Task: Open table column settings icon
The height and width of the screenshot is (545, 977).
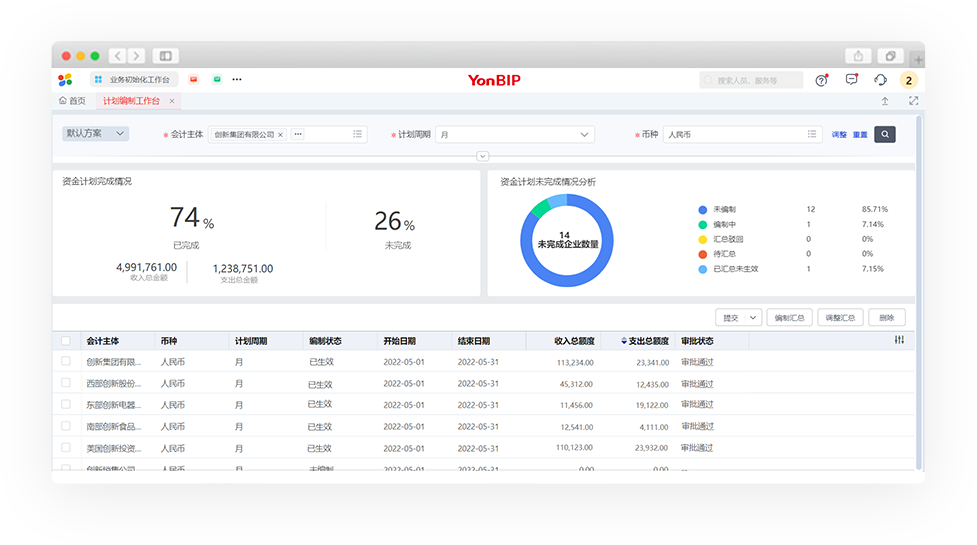Action: click(x=899, y=340)
